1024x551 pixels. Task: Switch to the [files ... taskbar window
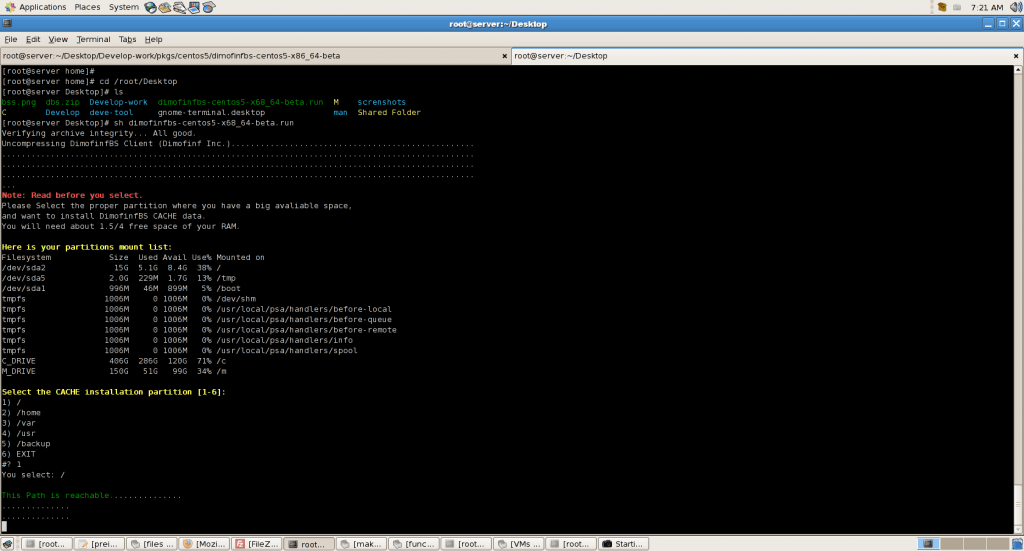pos(152,544)
